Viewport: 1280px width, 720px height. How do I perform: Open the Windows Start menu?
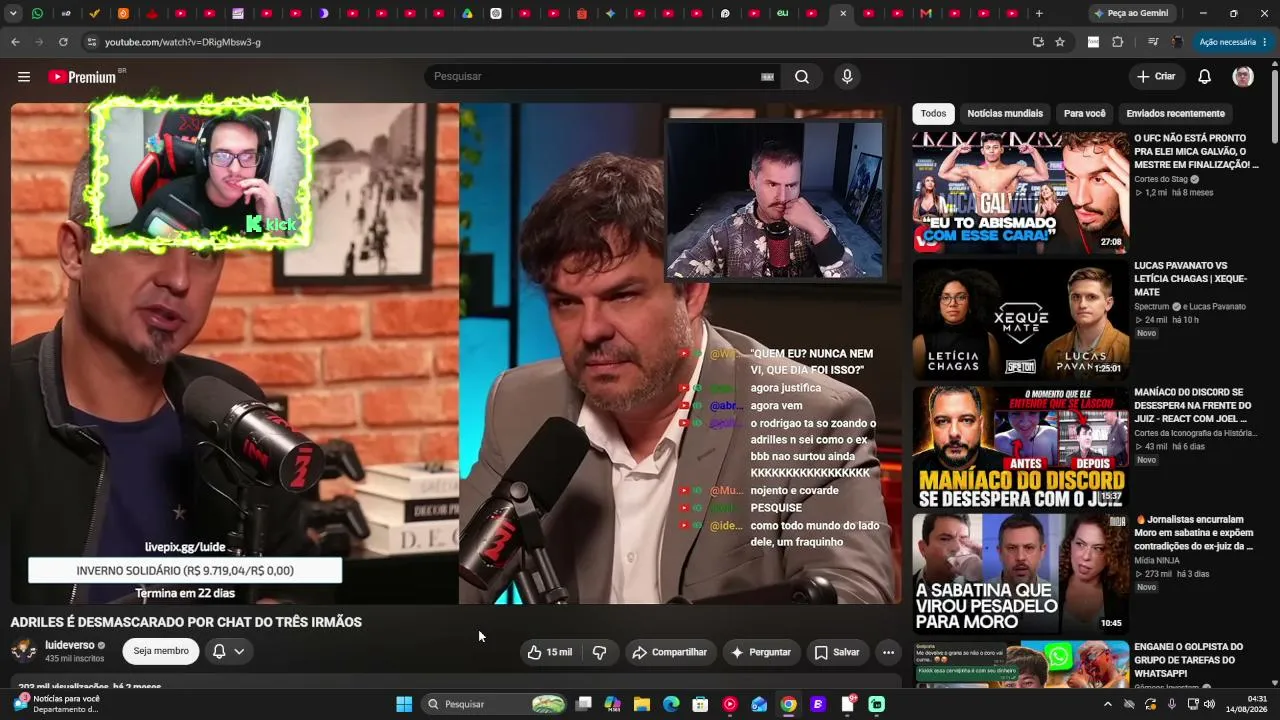[x=404, y=704]
